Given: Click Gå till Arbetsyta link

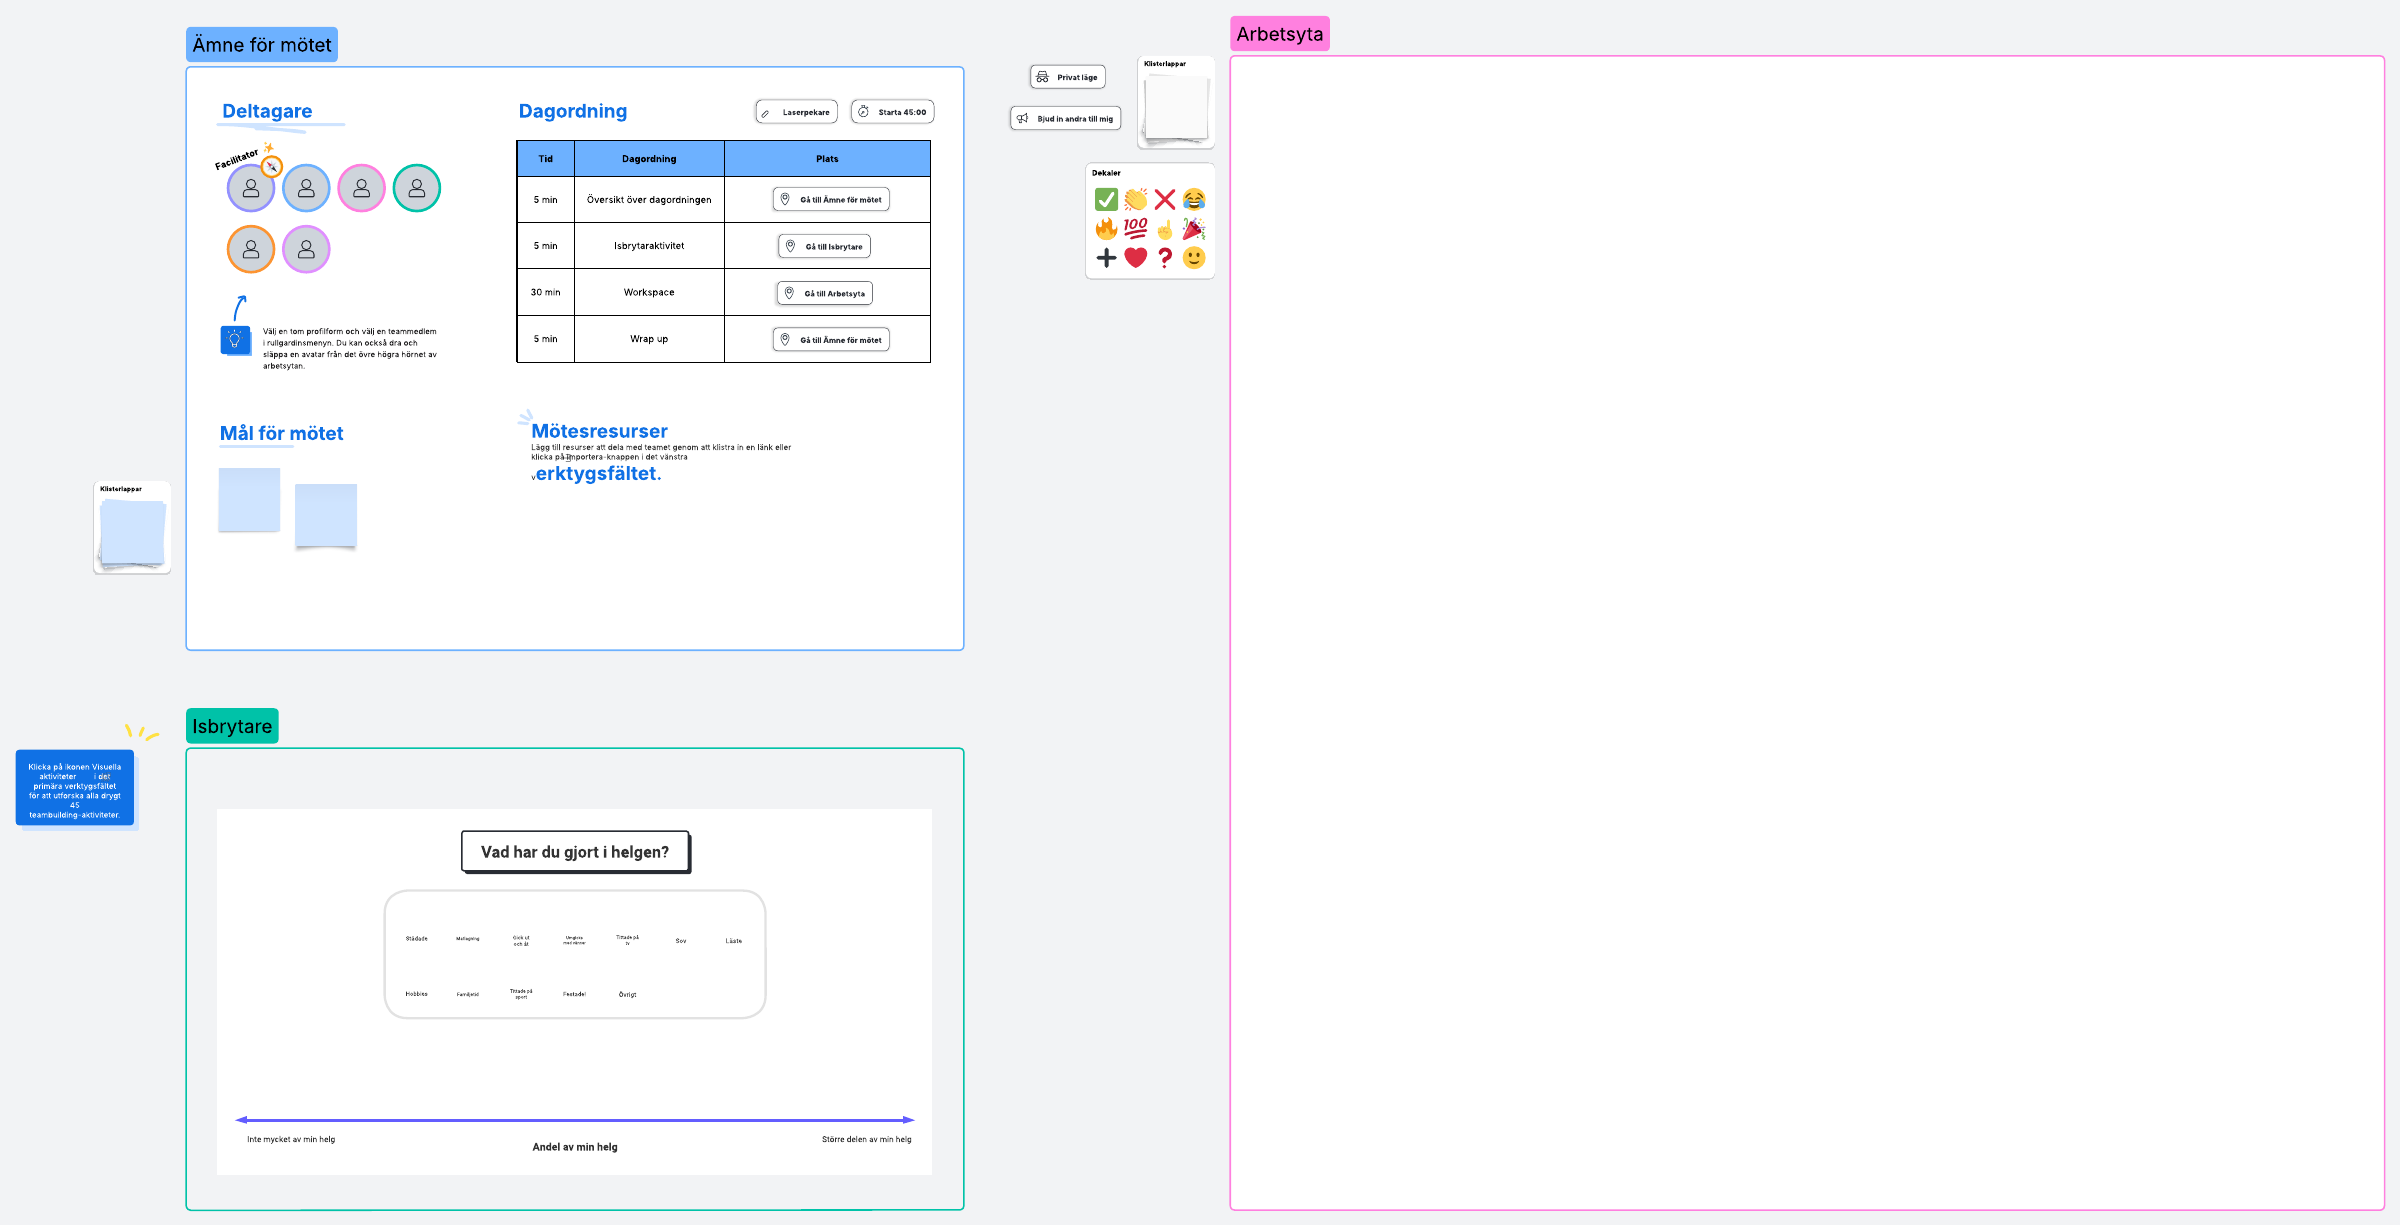Looking at the screenshot, I should click(x=824, y=293).
